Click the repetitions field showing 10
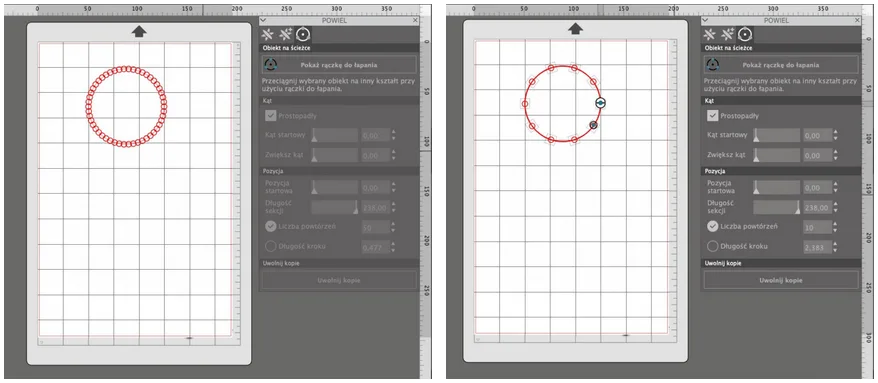The image size is (878, 383). point(817,227)
